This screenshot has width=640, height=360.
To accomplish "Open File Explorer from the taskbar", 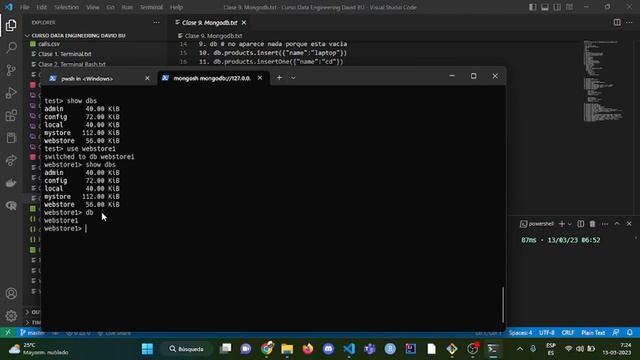I will (x=287, y=349).
